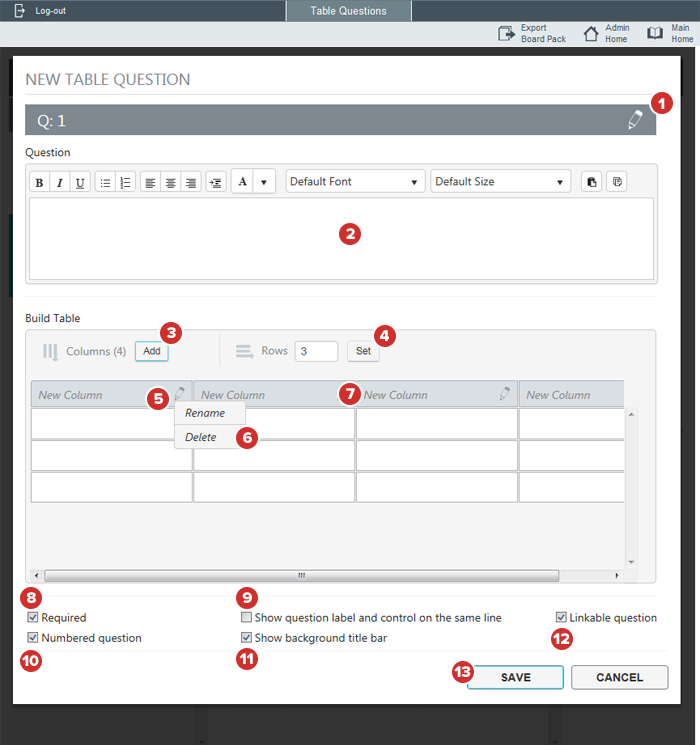This screenshot has height=745, width=700.
Task: Apply italic formatting to question text
Action: pos(59,182)
